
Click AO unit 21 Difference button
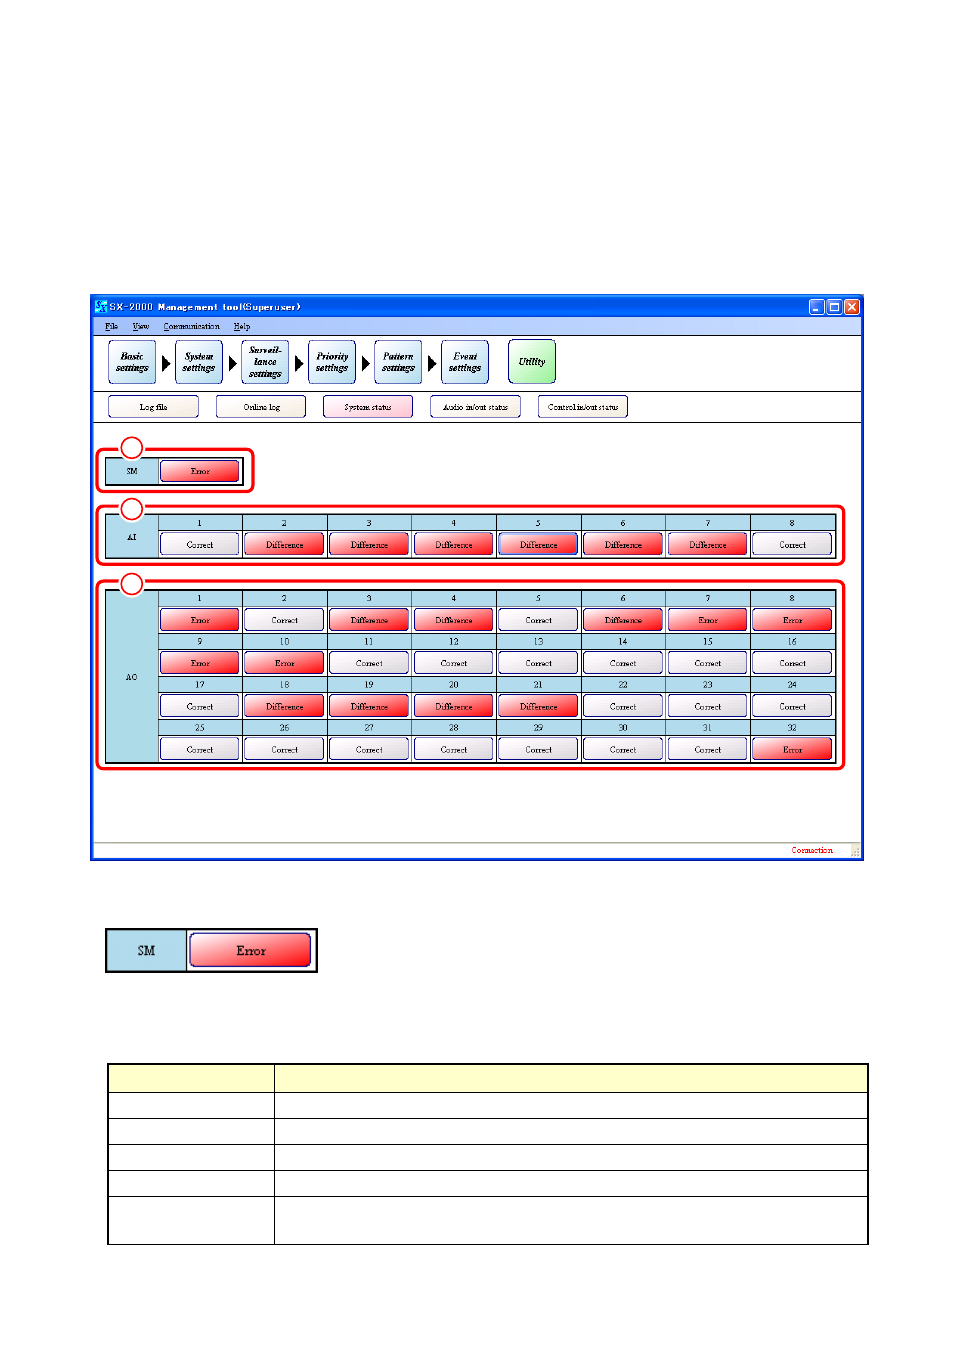(538, 706)
